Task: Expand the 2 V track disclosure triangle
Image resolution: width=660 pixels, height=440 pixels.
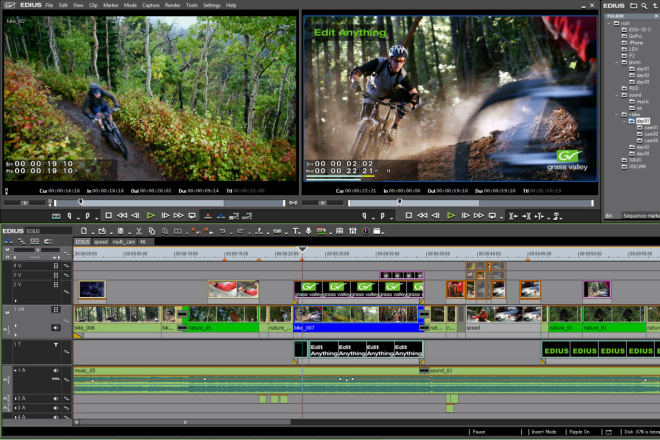Action: tap(16, 301)
